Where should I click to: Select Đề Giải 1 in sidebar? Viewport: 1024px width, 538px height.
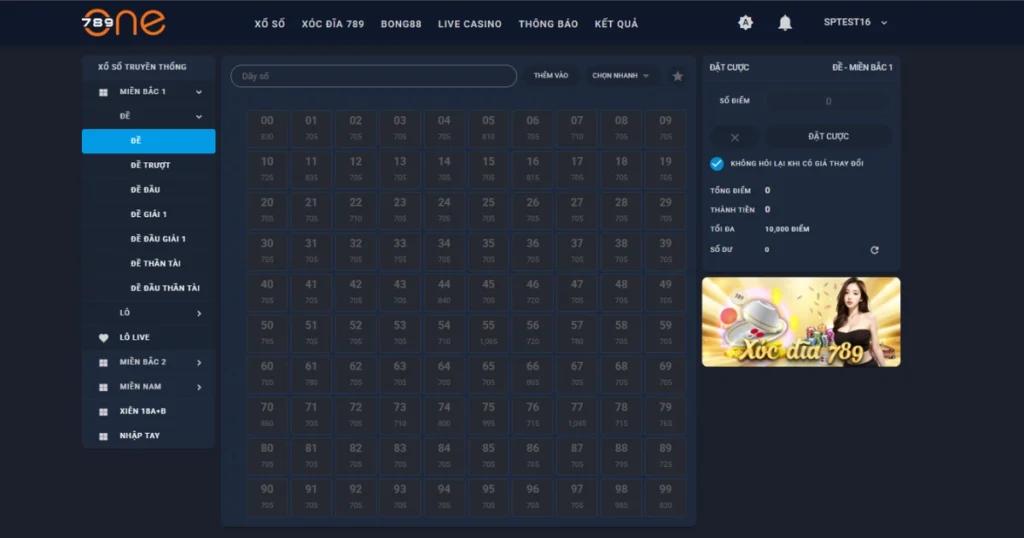pyautogui.click(x=148, y=214)
